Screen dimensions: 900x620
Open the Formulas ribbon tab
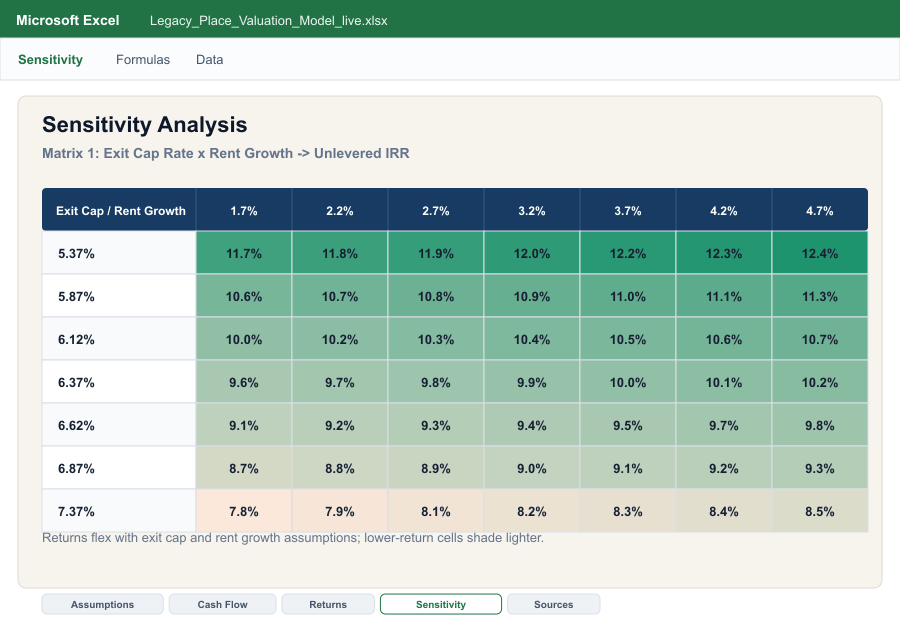pos(143,60)
